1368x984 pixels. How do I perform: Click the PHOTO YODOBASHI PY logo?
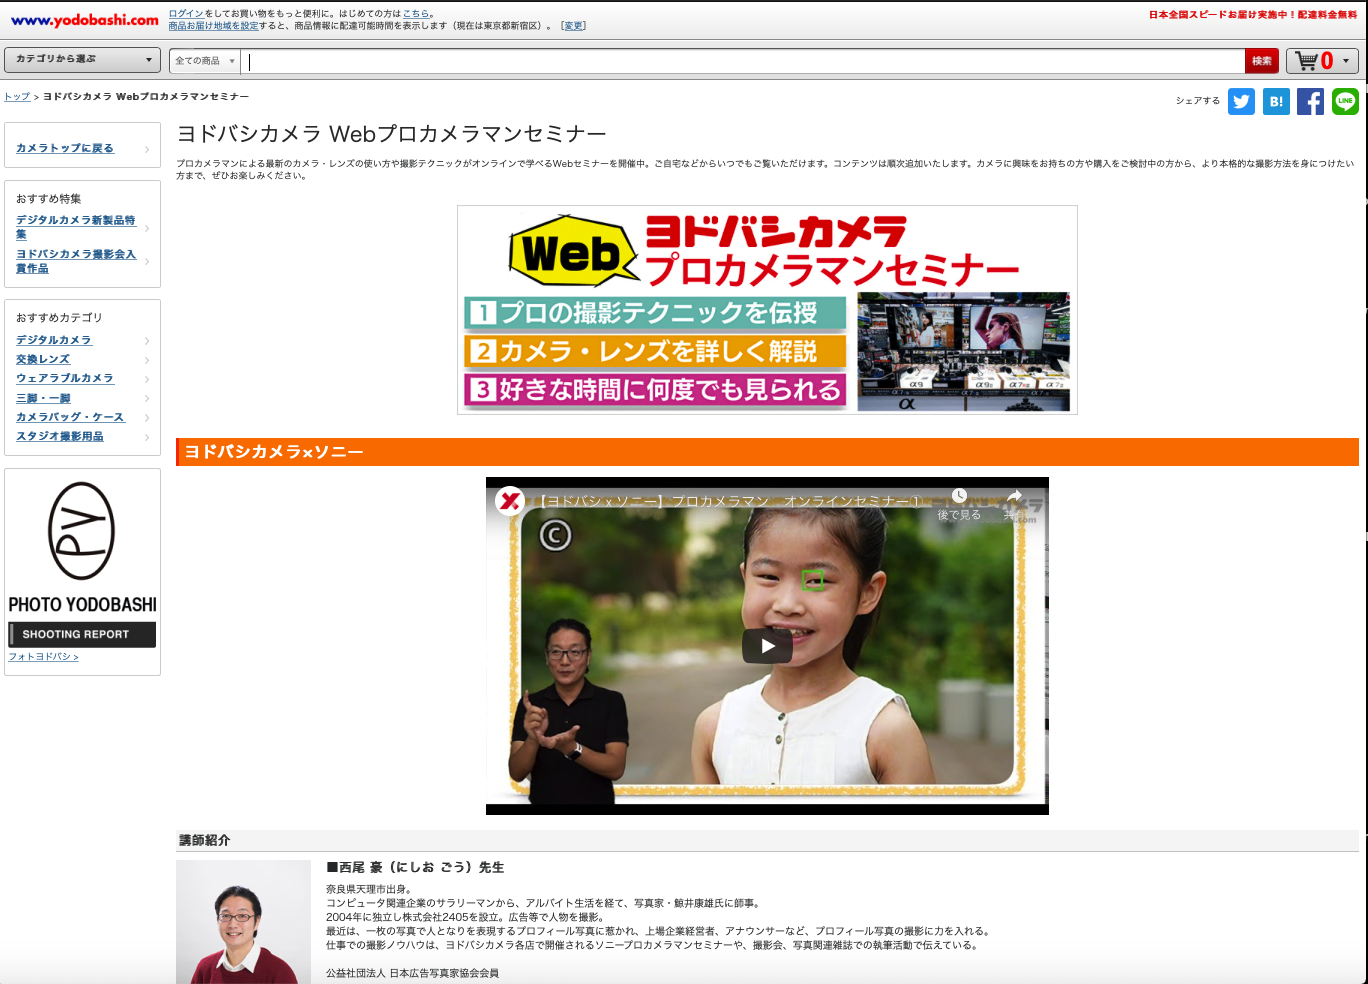[82, 531]
